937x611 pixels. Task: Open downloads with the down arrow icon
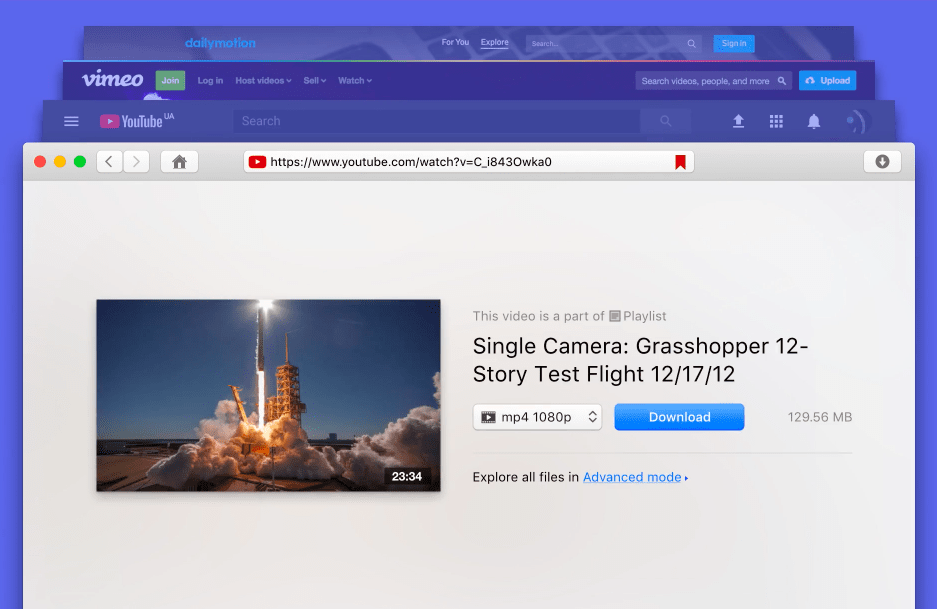[x=882, y=162]
